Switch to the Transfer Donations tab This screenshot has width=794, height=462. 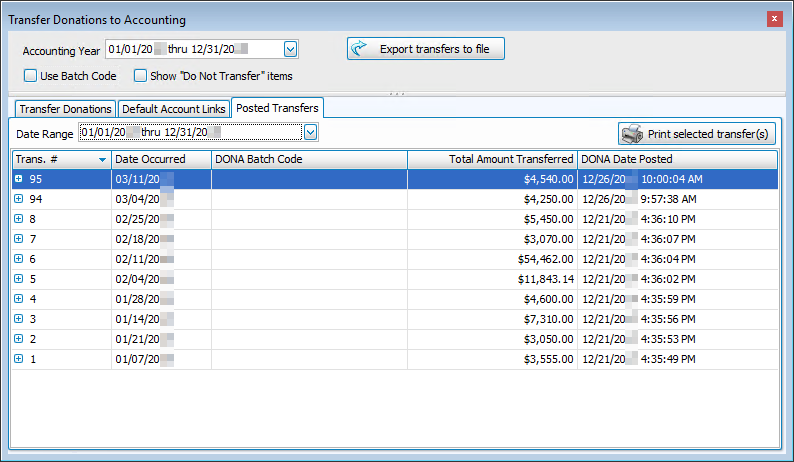[66, 109]
